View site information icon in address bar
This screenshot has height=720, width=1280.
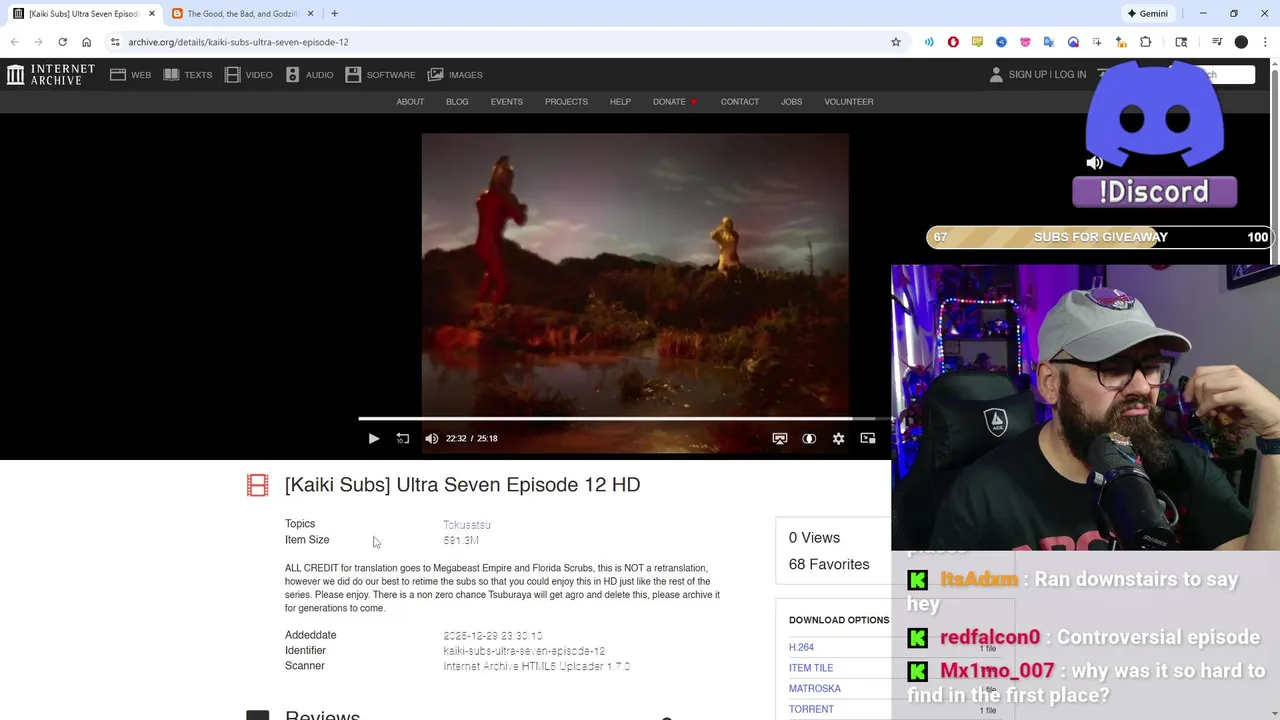point(115,42)
